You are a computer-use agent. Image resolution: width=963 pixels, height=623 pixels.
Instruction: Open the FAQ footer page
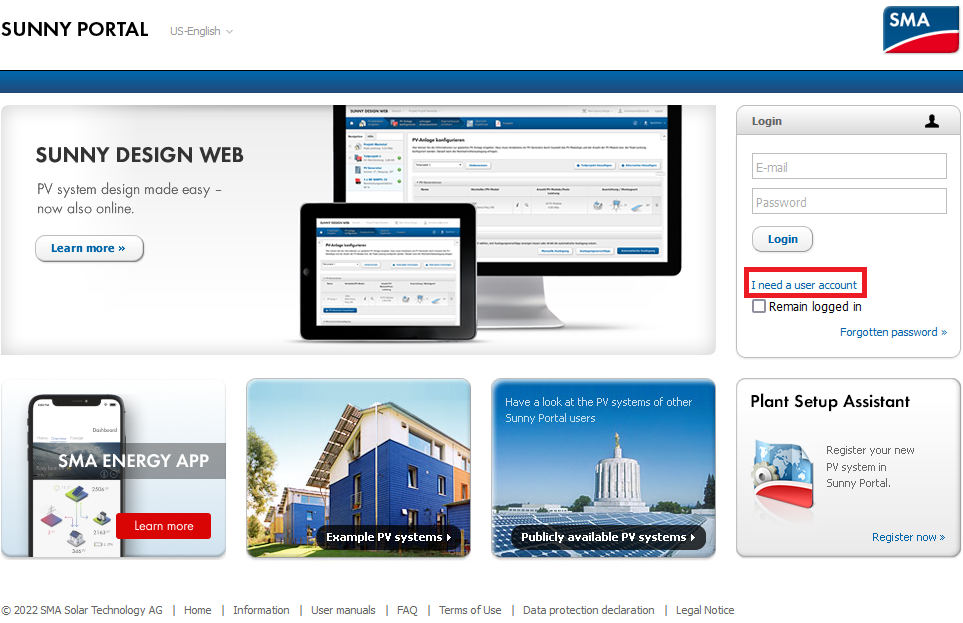pos(407,610)
